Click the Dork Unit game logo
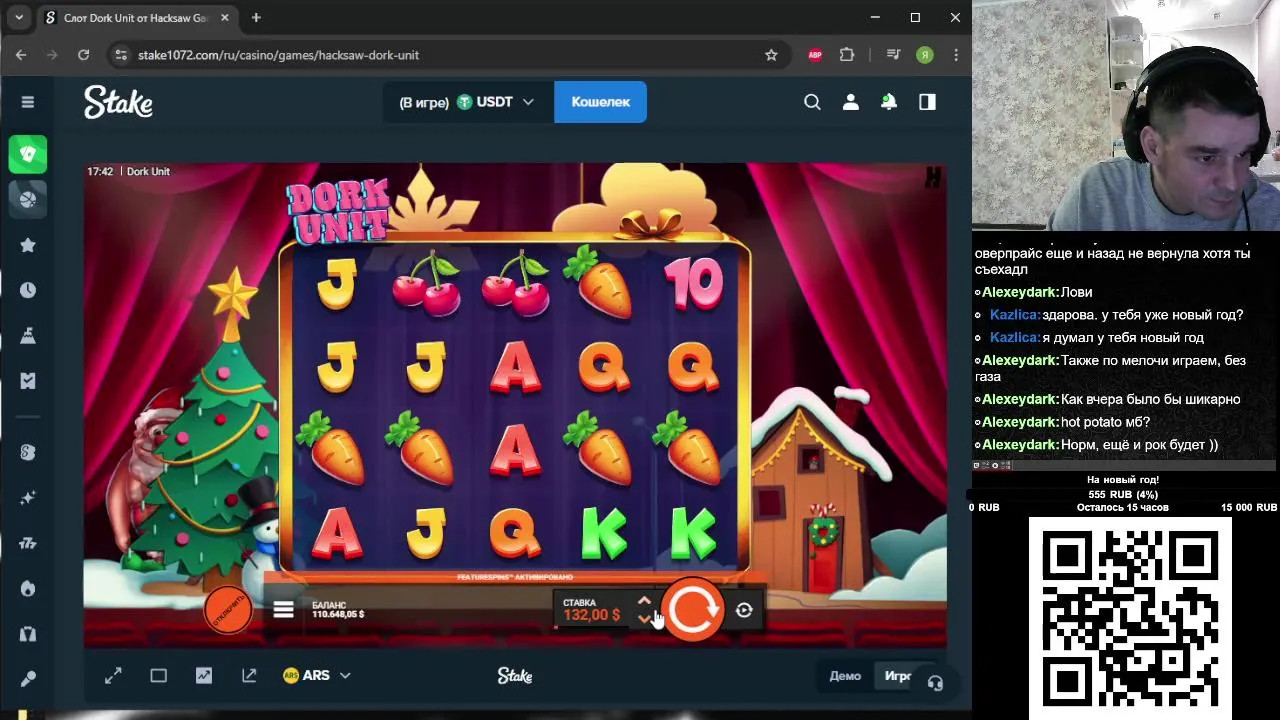This screenshot has height=720, width=1280. (x=338, y=210)
